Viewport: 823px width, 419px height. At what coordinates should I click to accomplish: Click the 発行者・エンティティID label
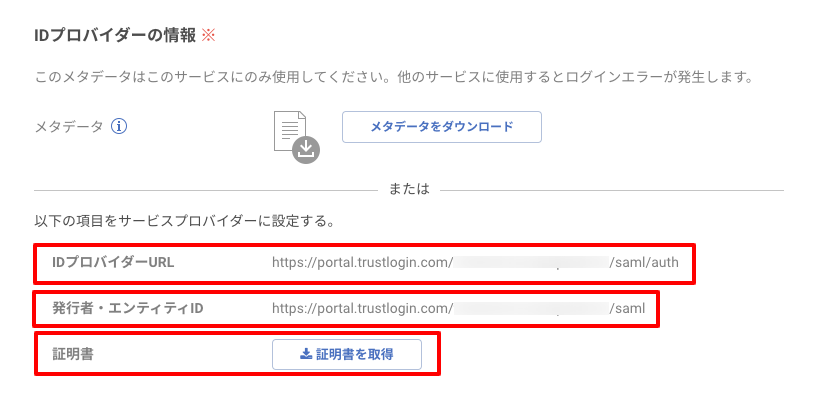click(x=128, y=308)
